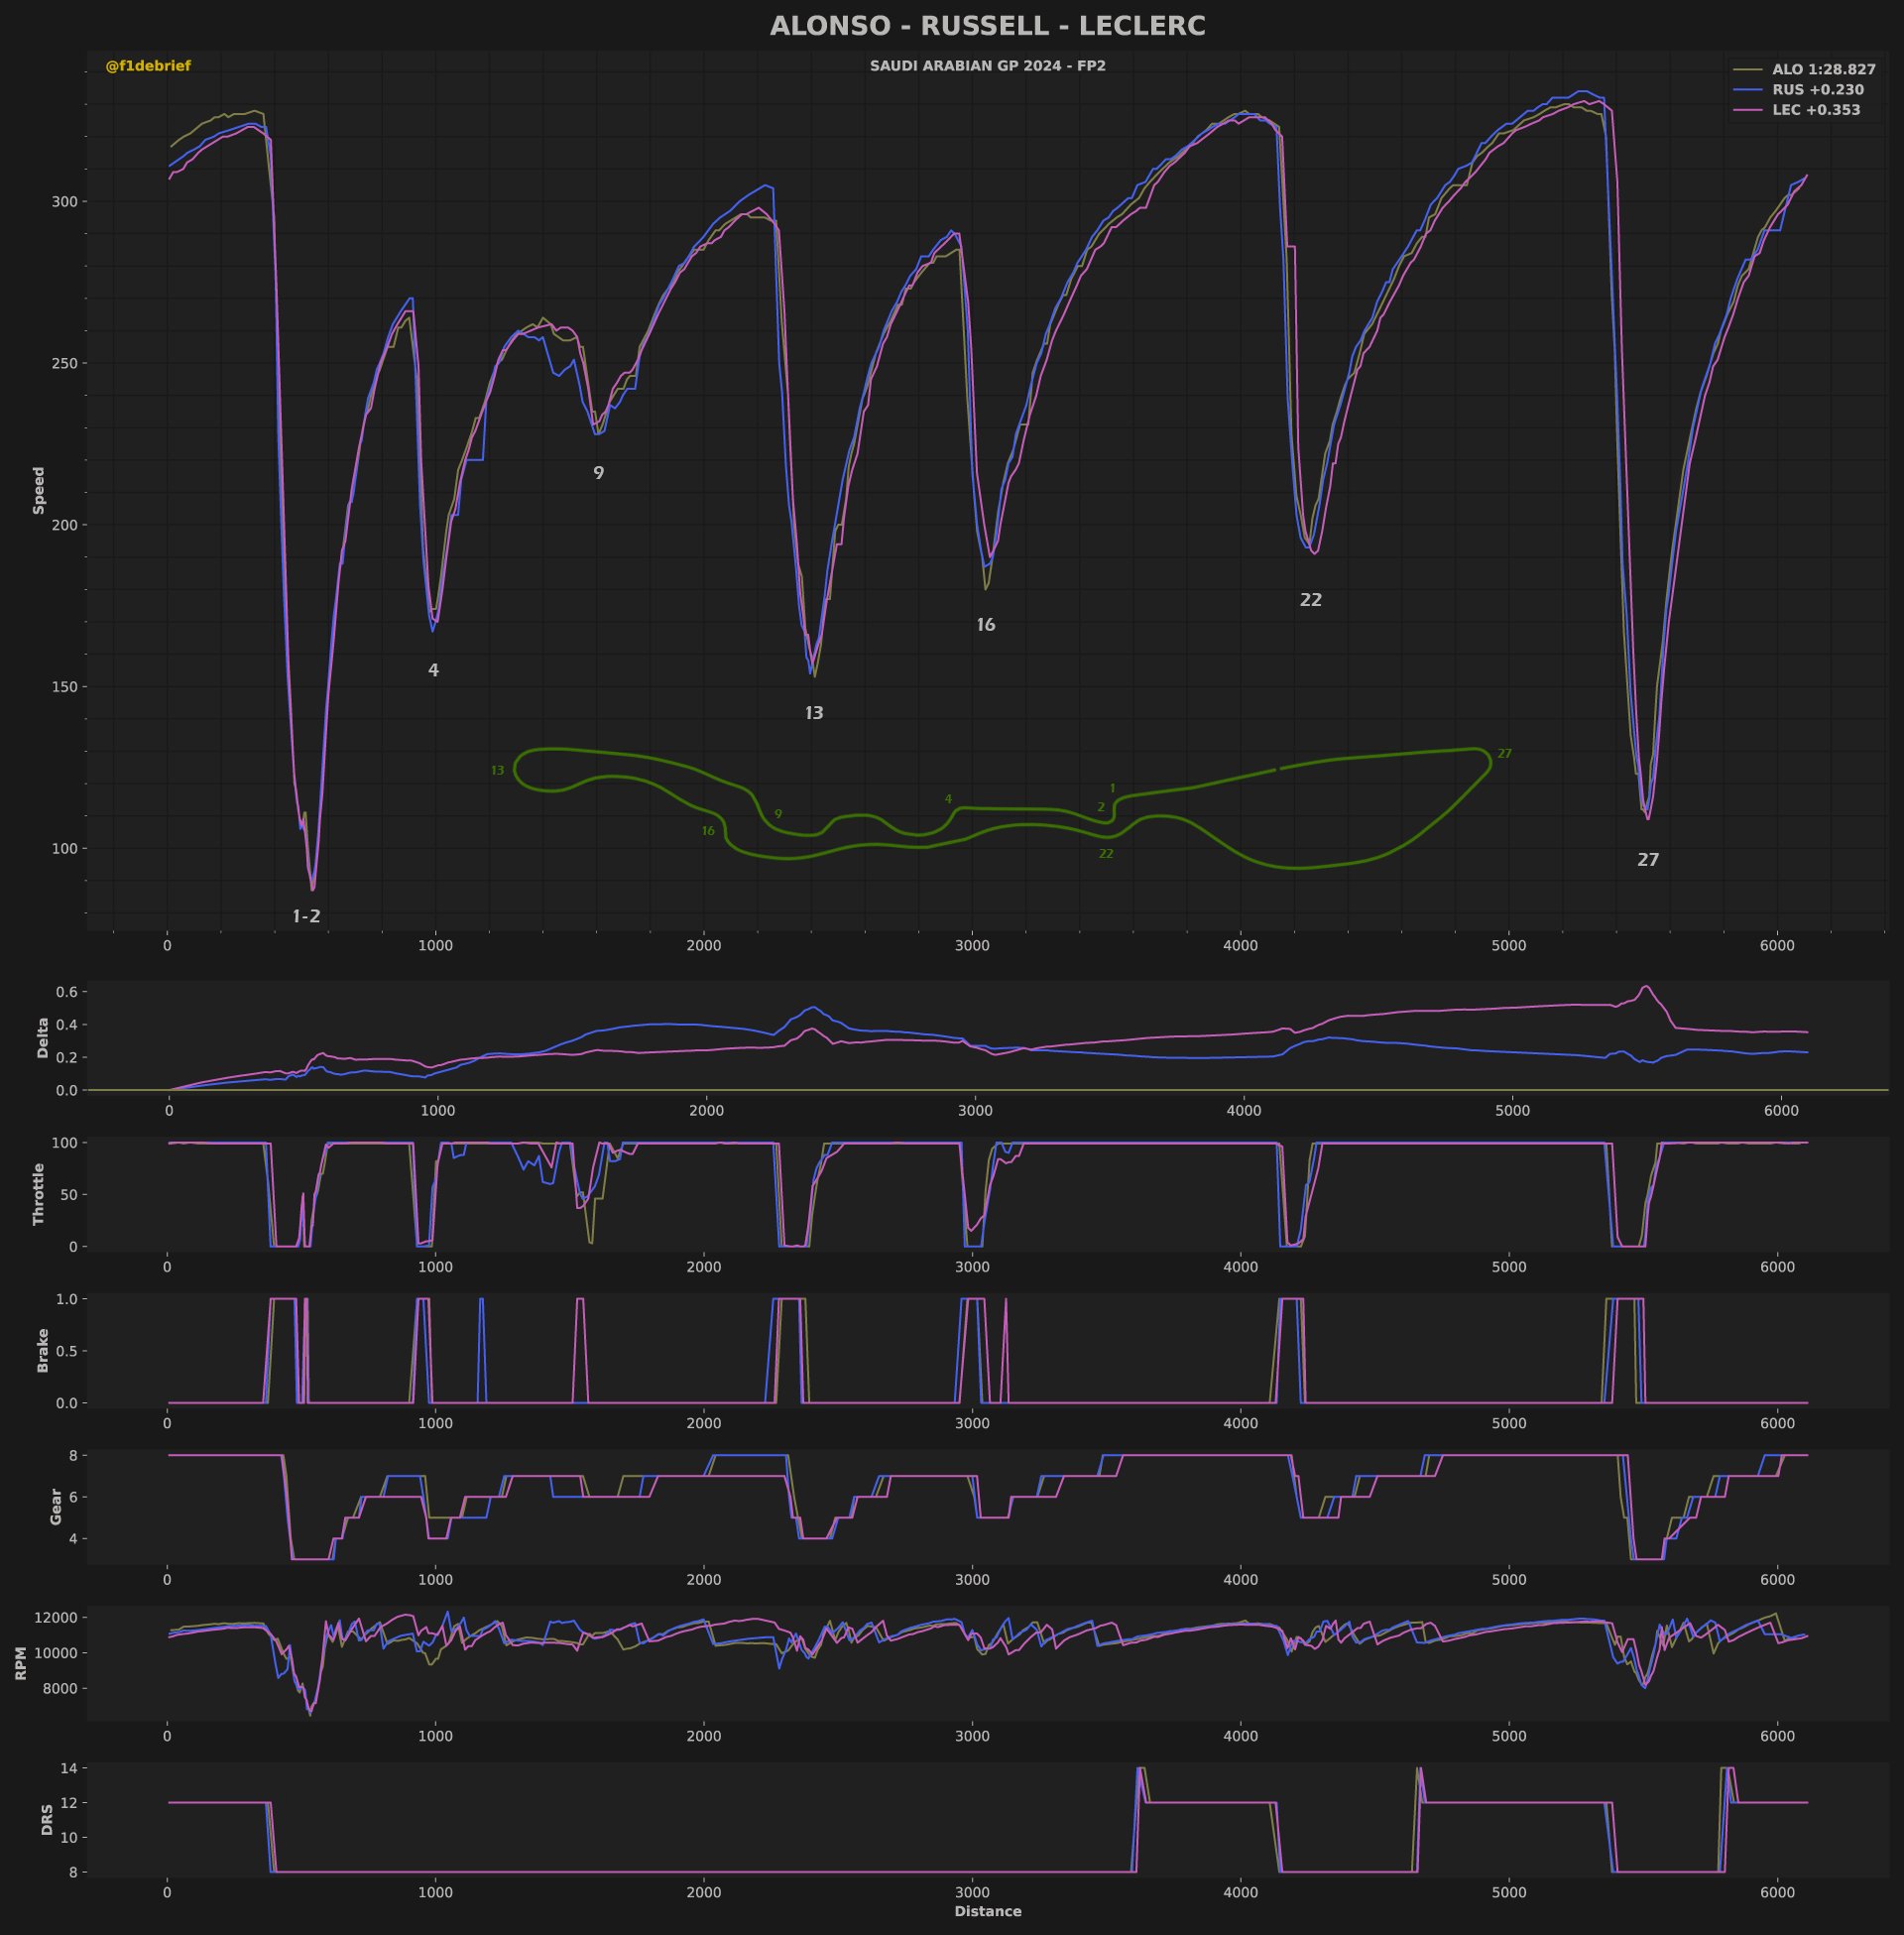This screenshot has width=1904, height=1935.
Task: Click the green 27 label on track map
Action: coord(1504,754)
